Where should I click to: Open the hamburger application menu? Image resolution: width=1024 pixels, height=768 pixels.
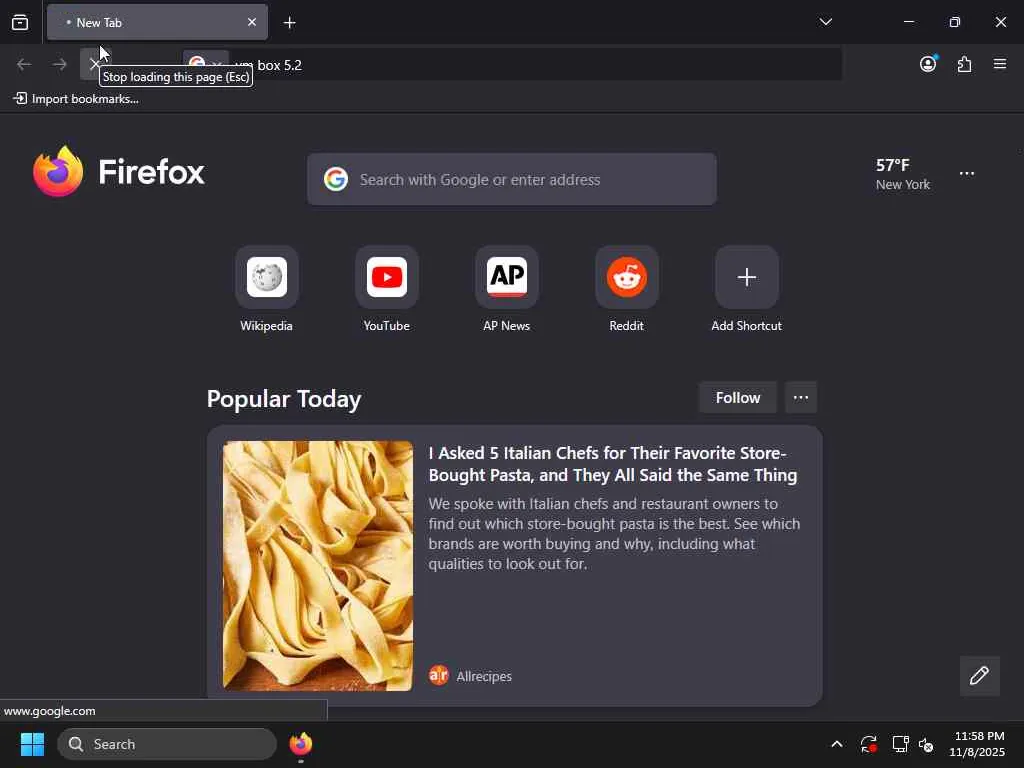point(1000,64)
